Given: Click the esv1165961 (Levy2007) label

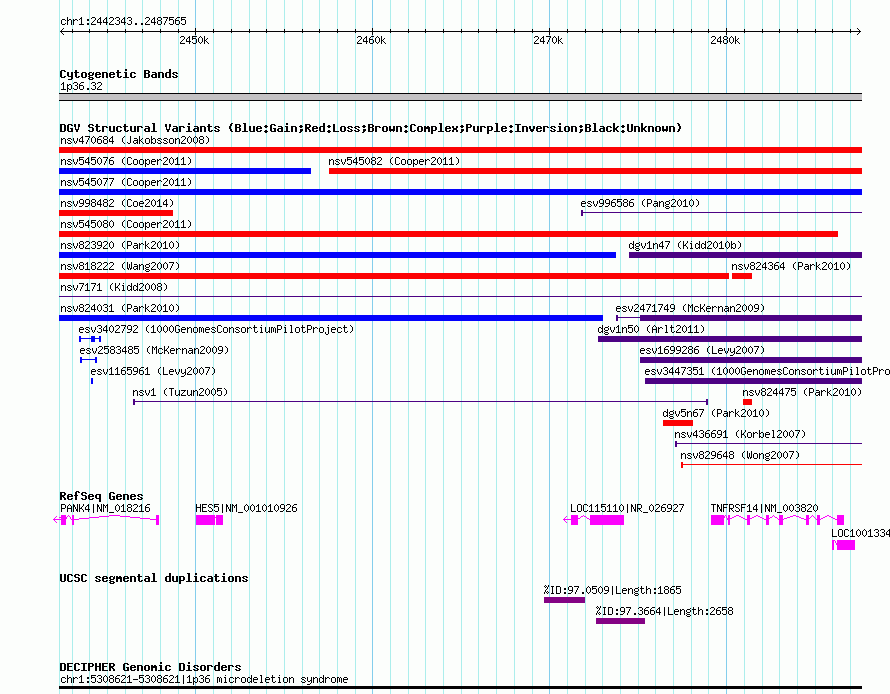Looking at the screenshot, I should (x=153, y=371).
